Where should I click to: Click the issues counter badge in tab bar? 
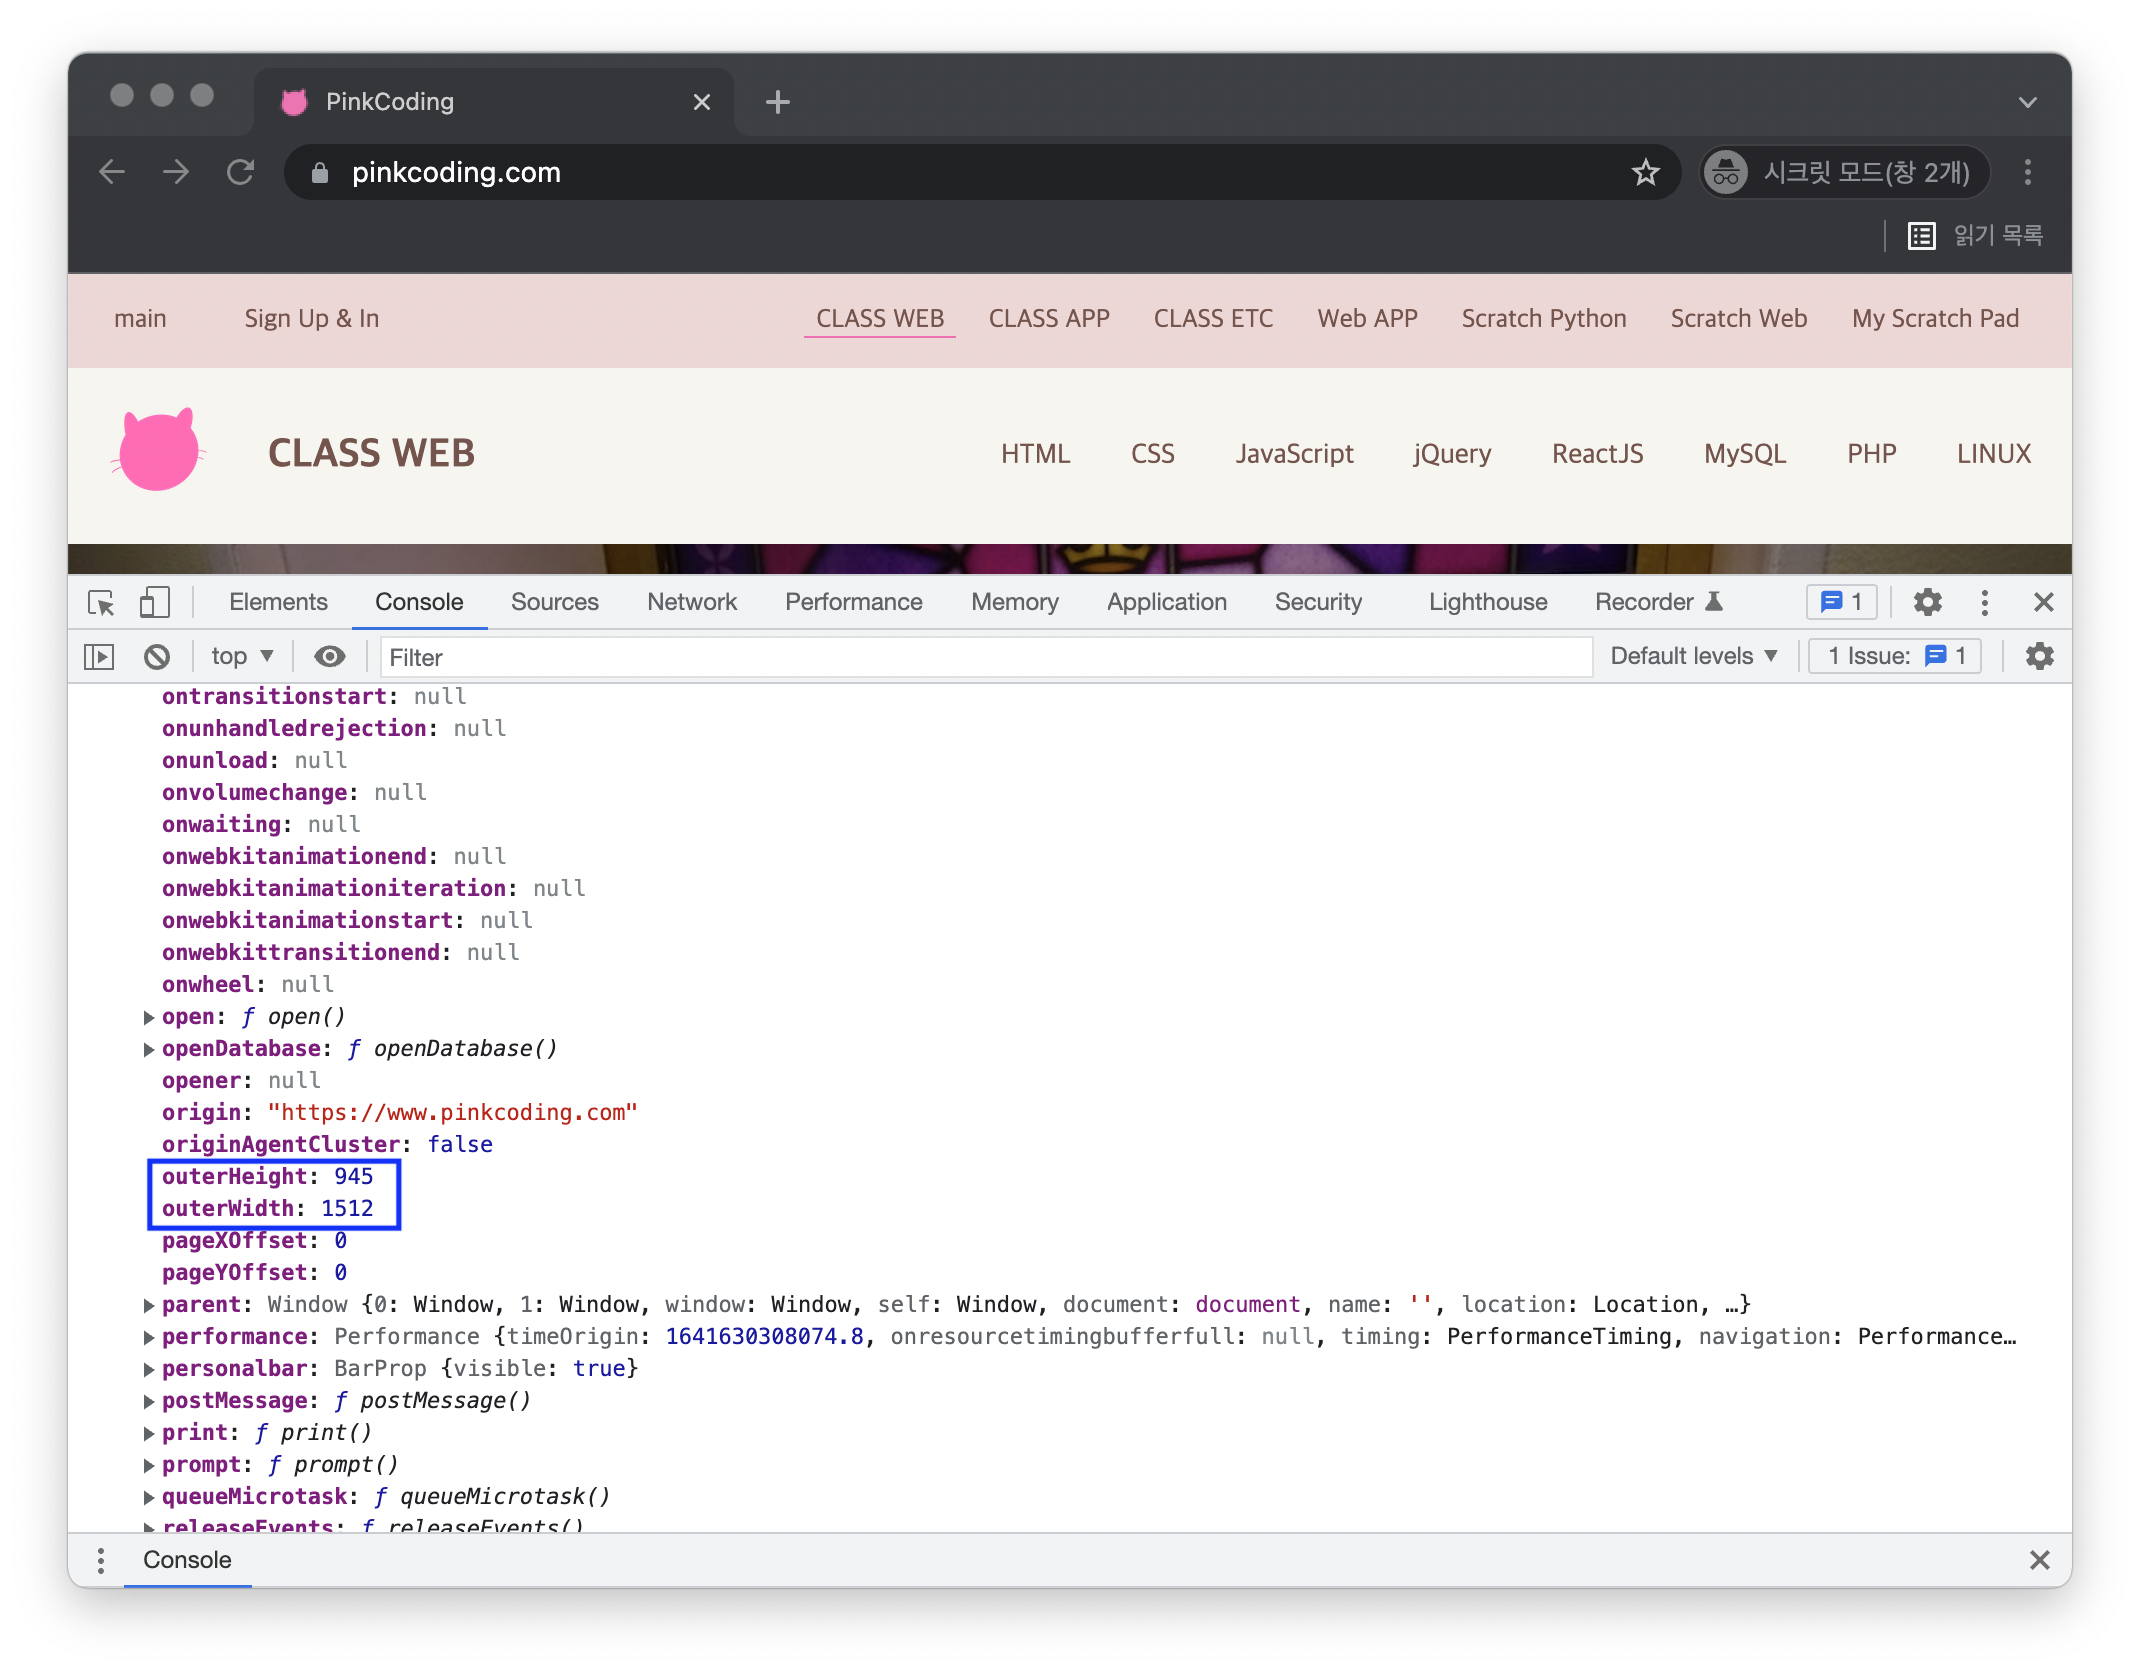(1841, 602)
